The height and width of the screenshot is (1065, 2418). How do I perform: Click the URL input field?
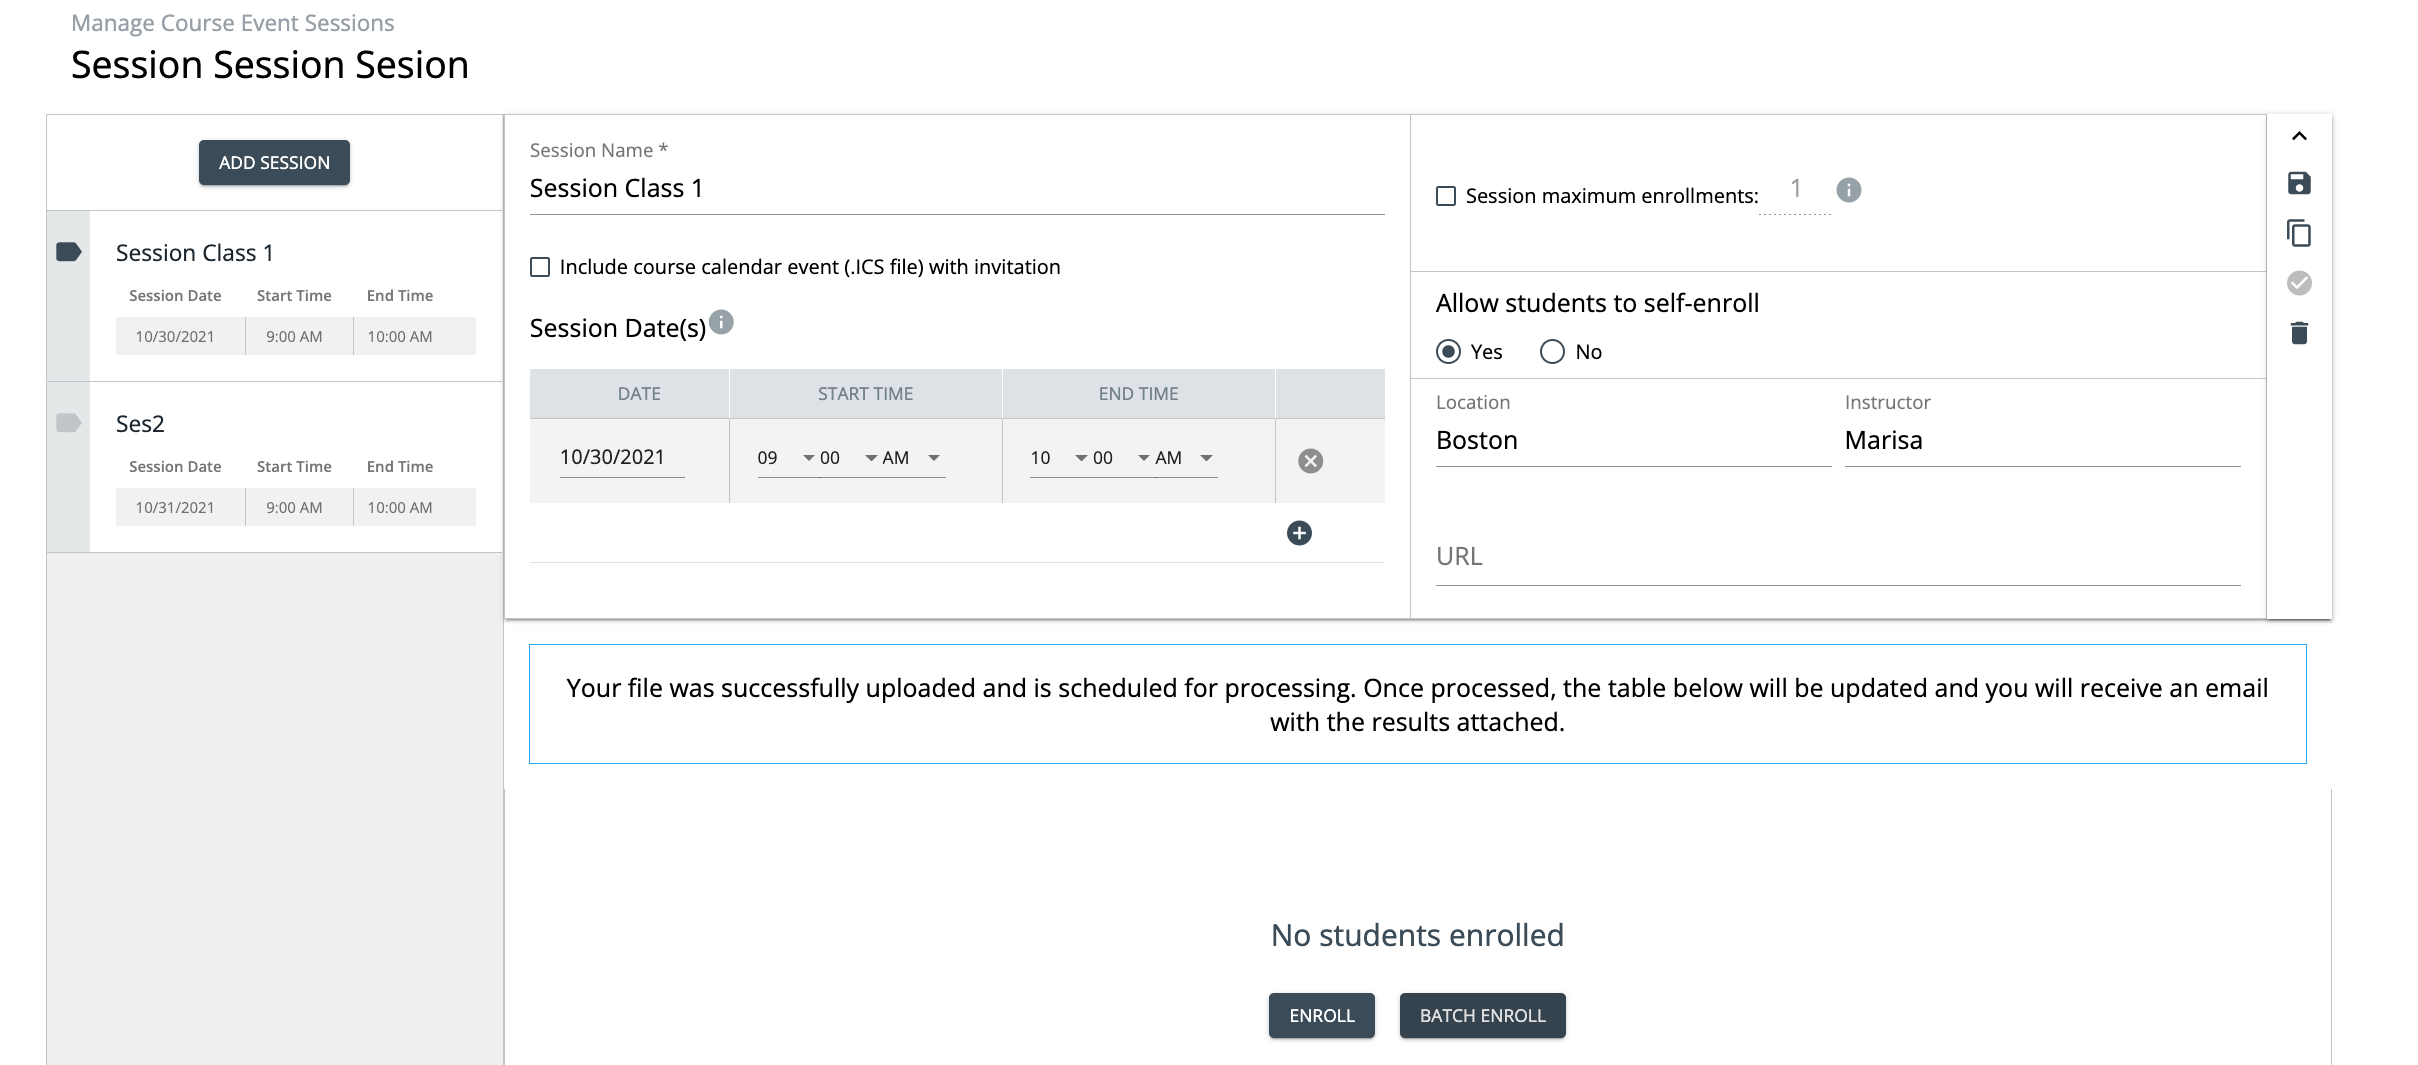click(x=1837, y=557)
